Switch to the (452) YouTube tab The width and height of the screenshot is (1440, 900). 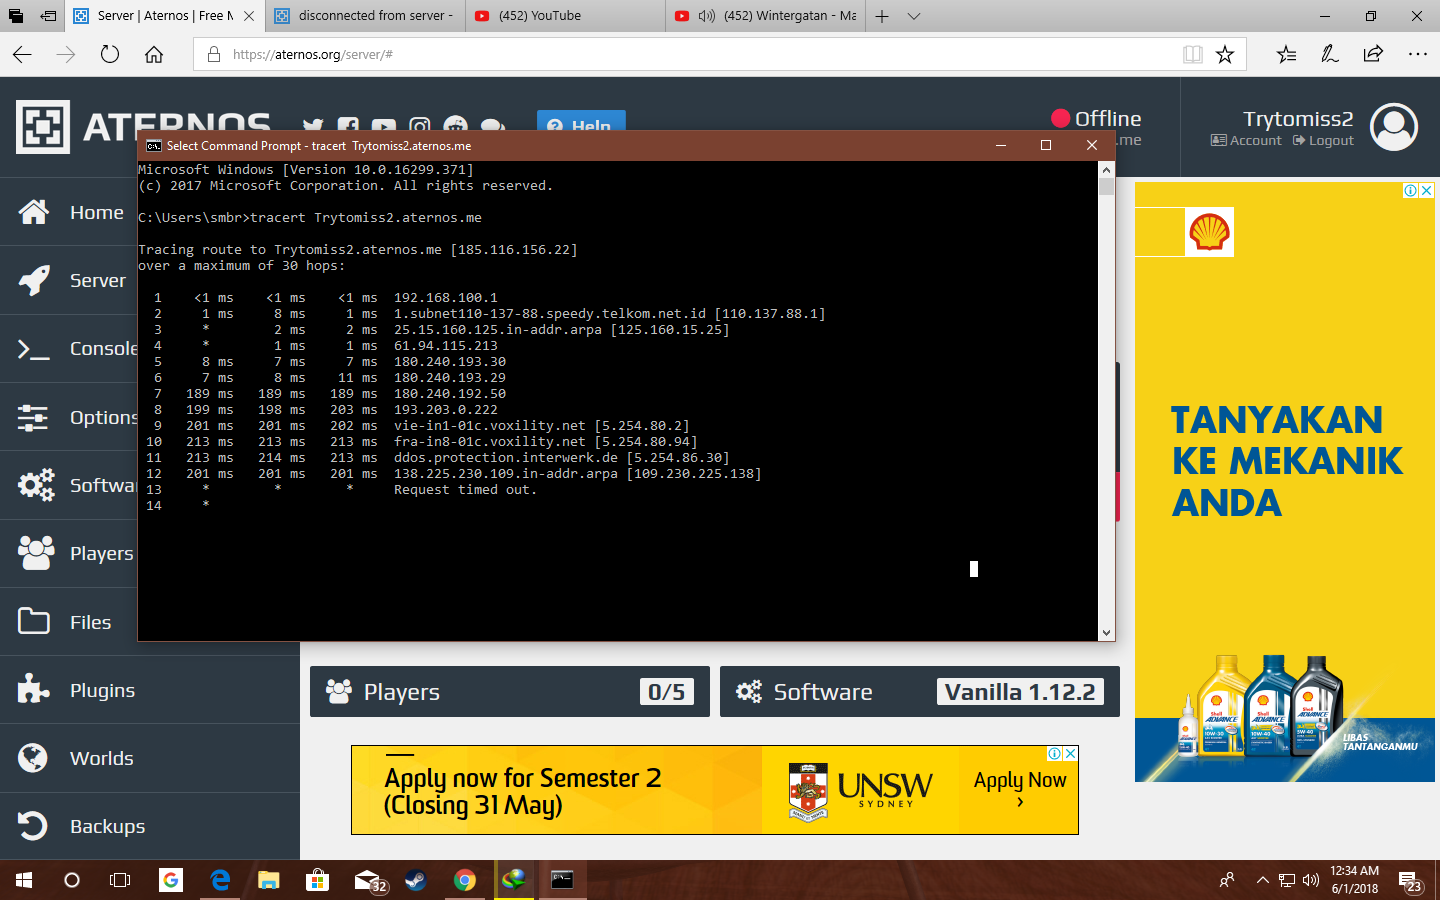[x=565, y=16]
